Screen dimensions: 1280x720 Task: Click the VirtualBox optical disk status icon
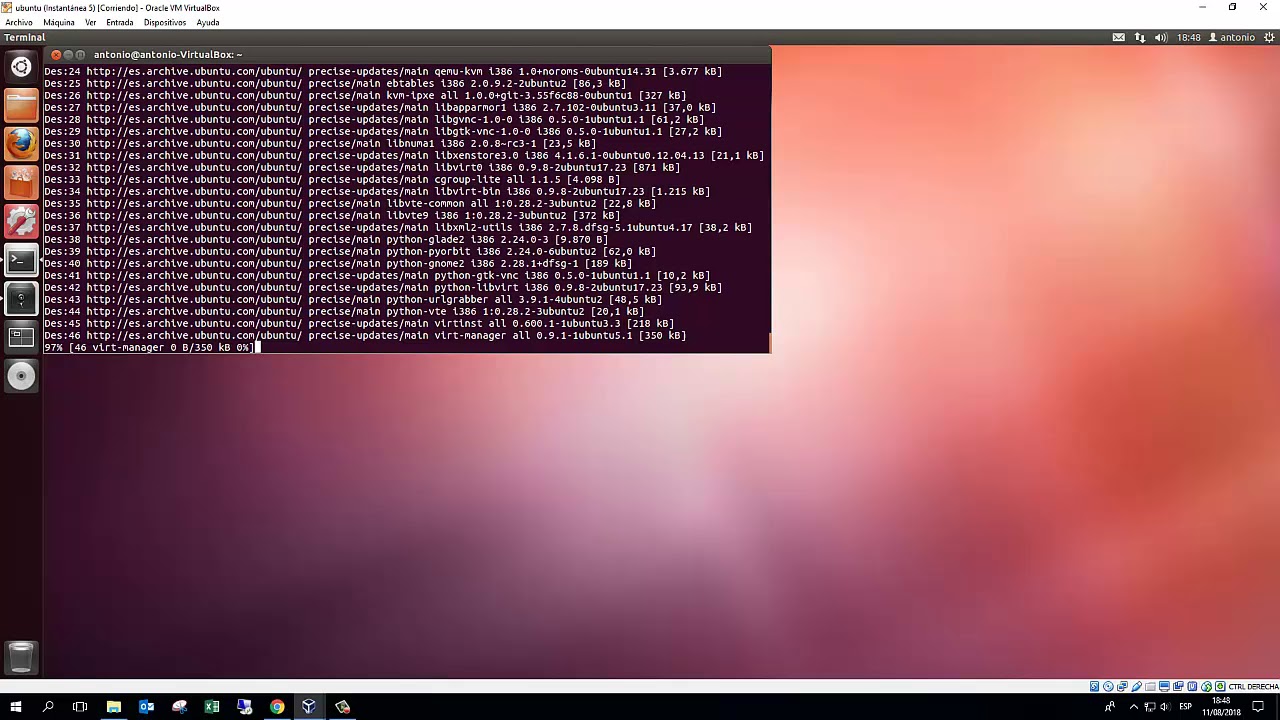(x=1108, y=687)
